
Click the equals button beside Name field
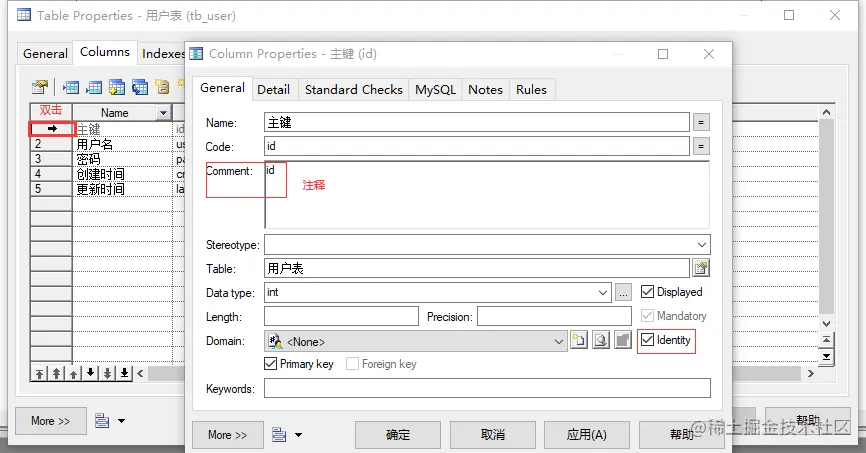pyautogui.click(x=701, y=122)
